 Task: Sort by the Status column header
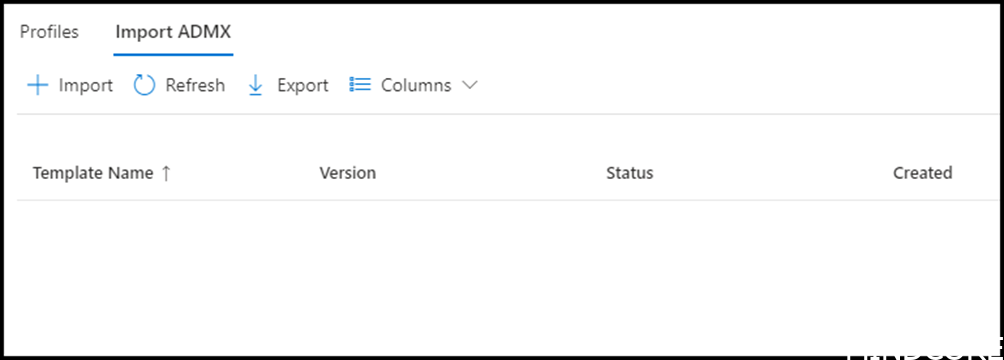tap(629, 173)
